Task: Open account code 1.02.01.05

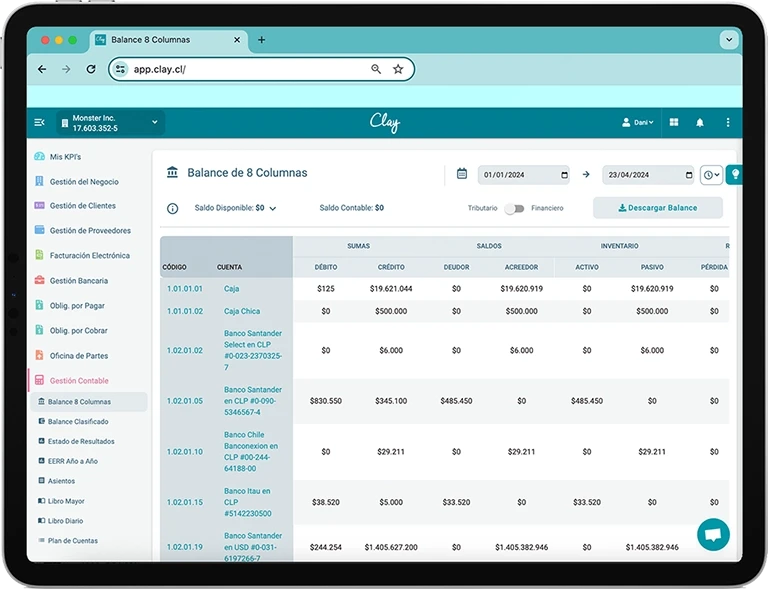Action: click(x=185, y=401)
